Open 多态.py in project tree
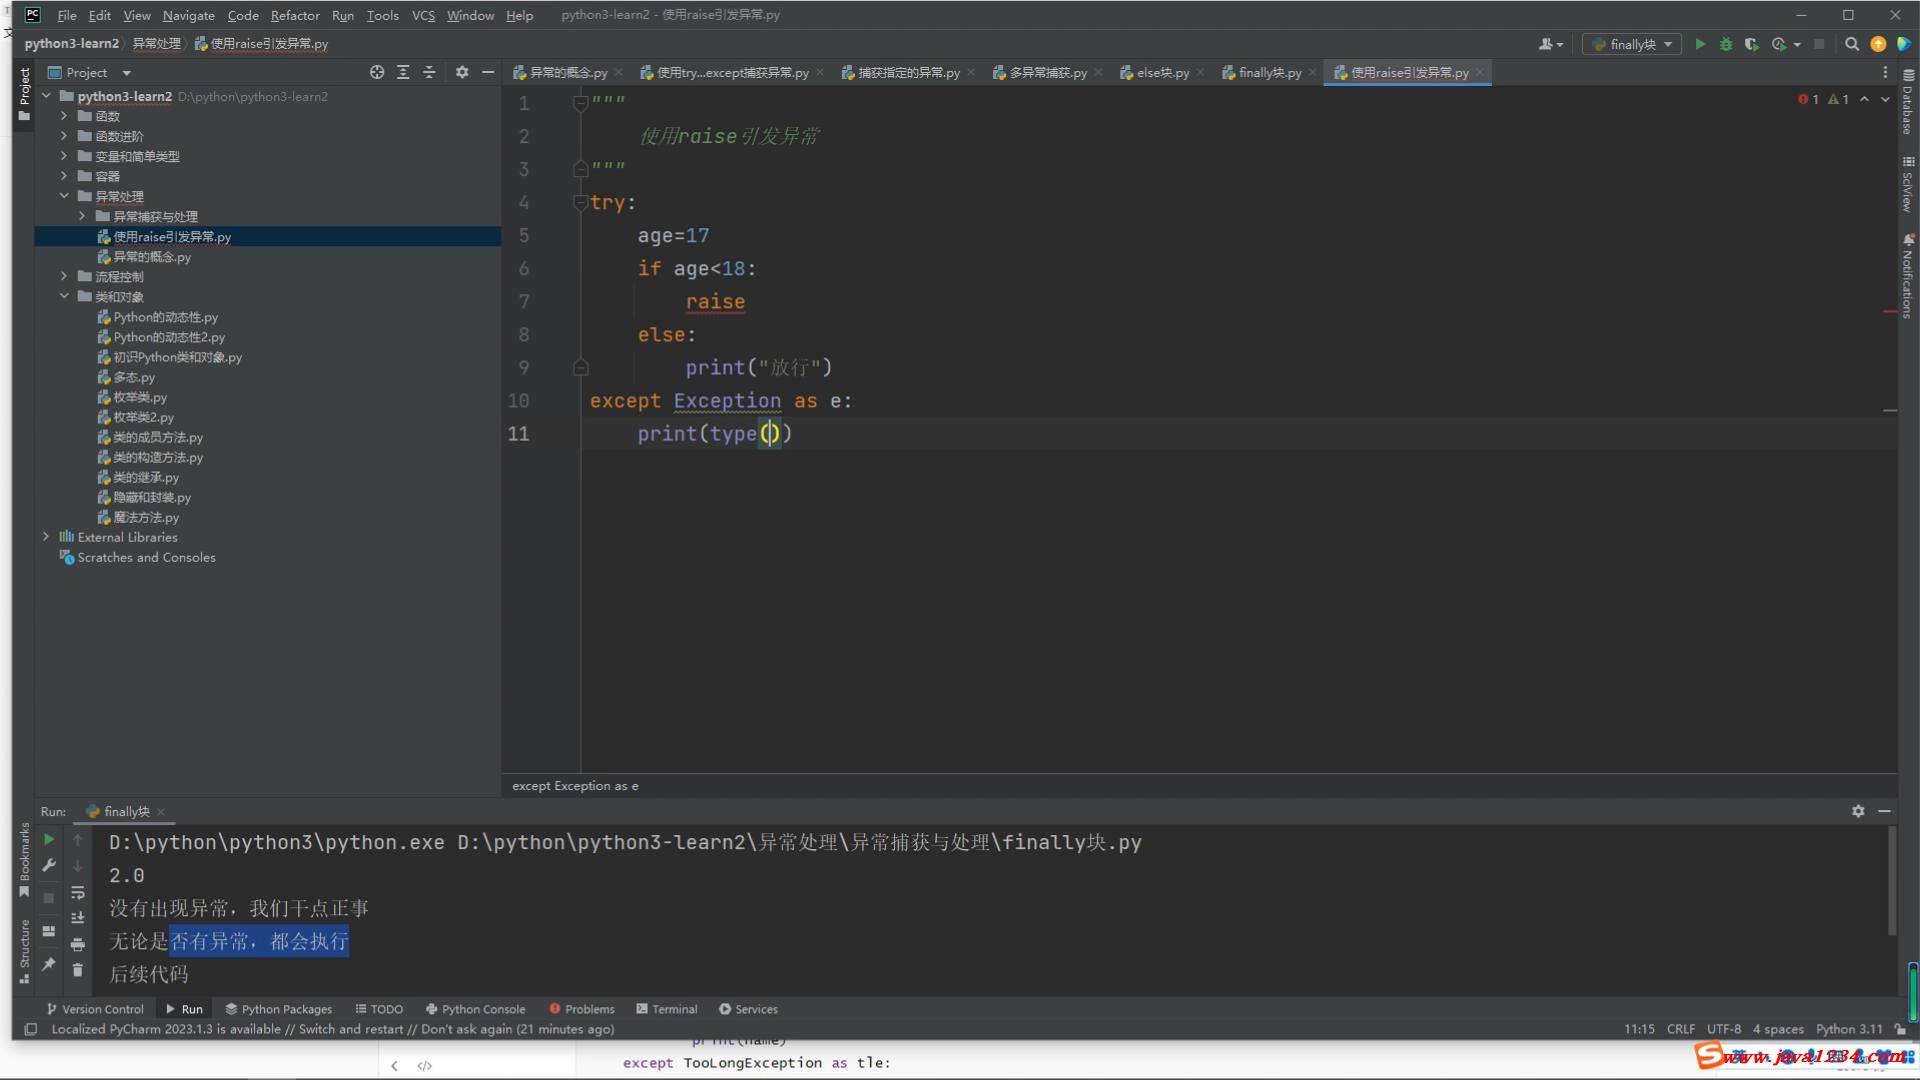This screenshot has width=1920, height=1080. click(x=133, y=377)
